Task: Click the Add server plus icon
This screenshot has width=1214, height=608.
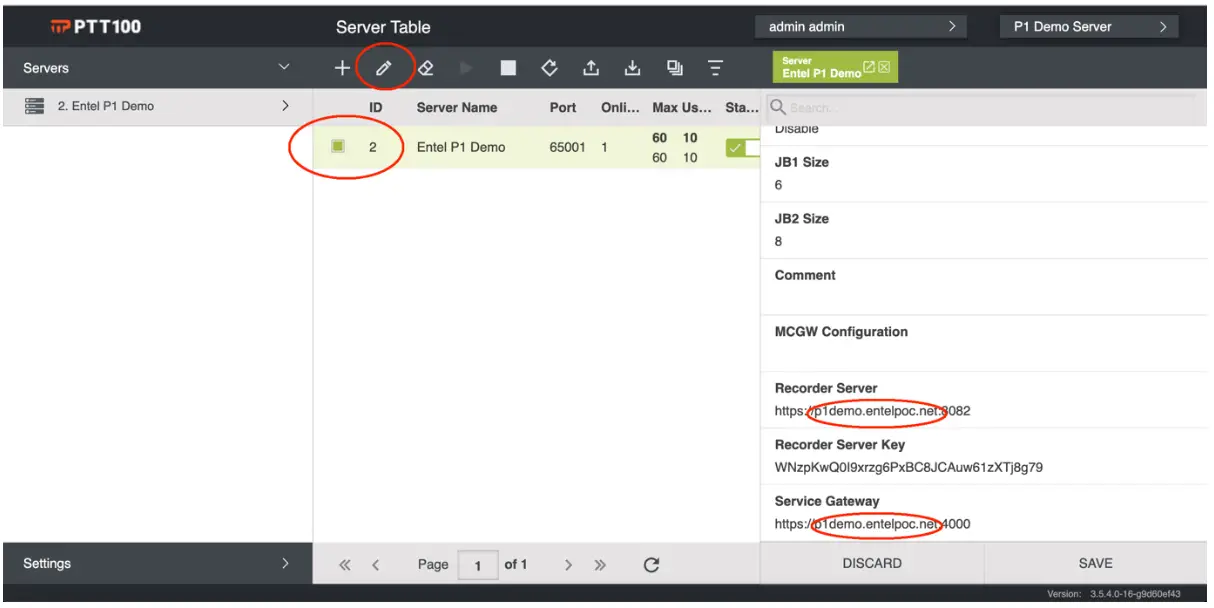Action: pyautogui.click(x=341, y=67)
